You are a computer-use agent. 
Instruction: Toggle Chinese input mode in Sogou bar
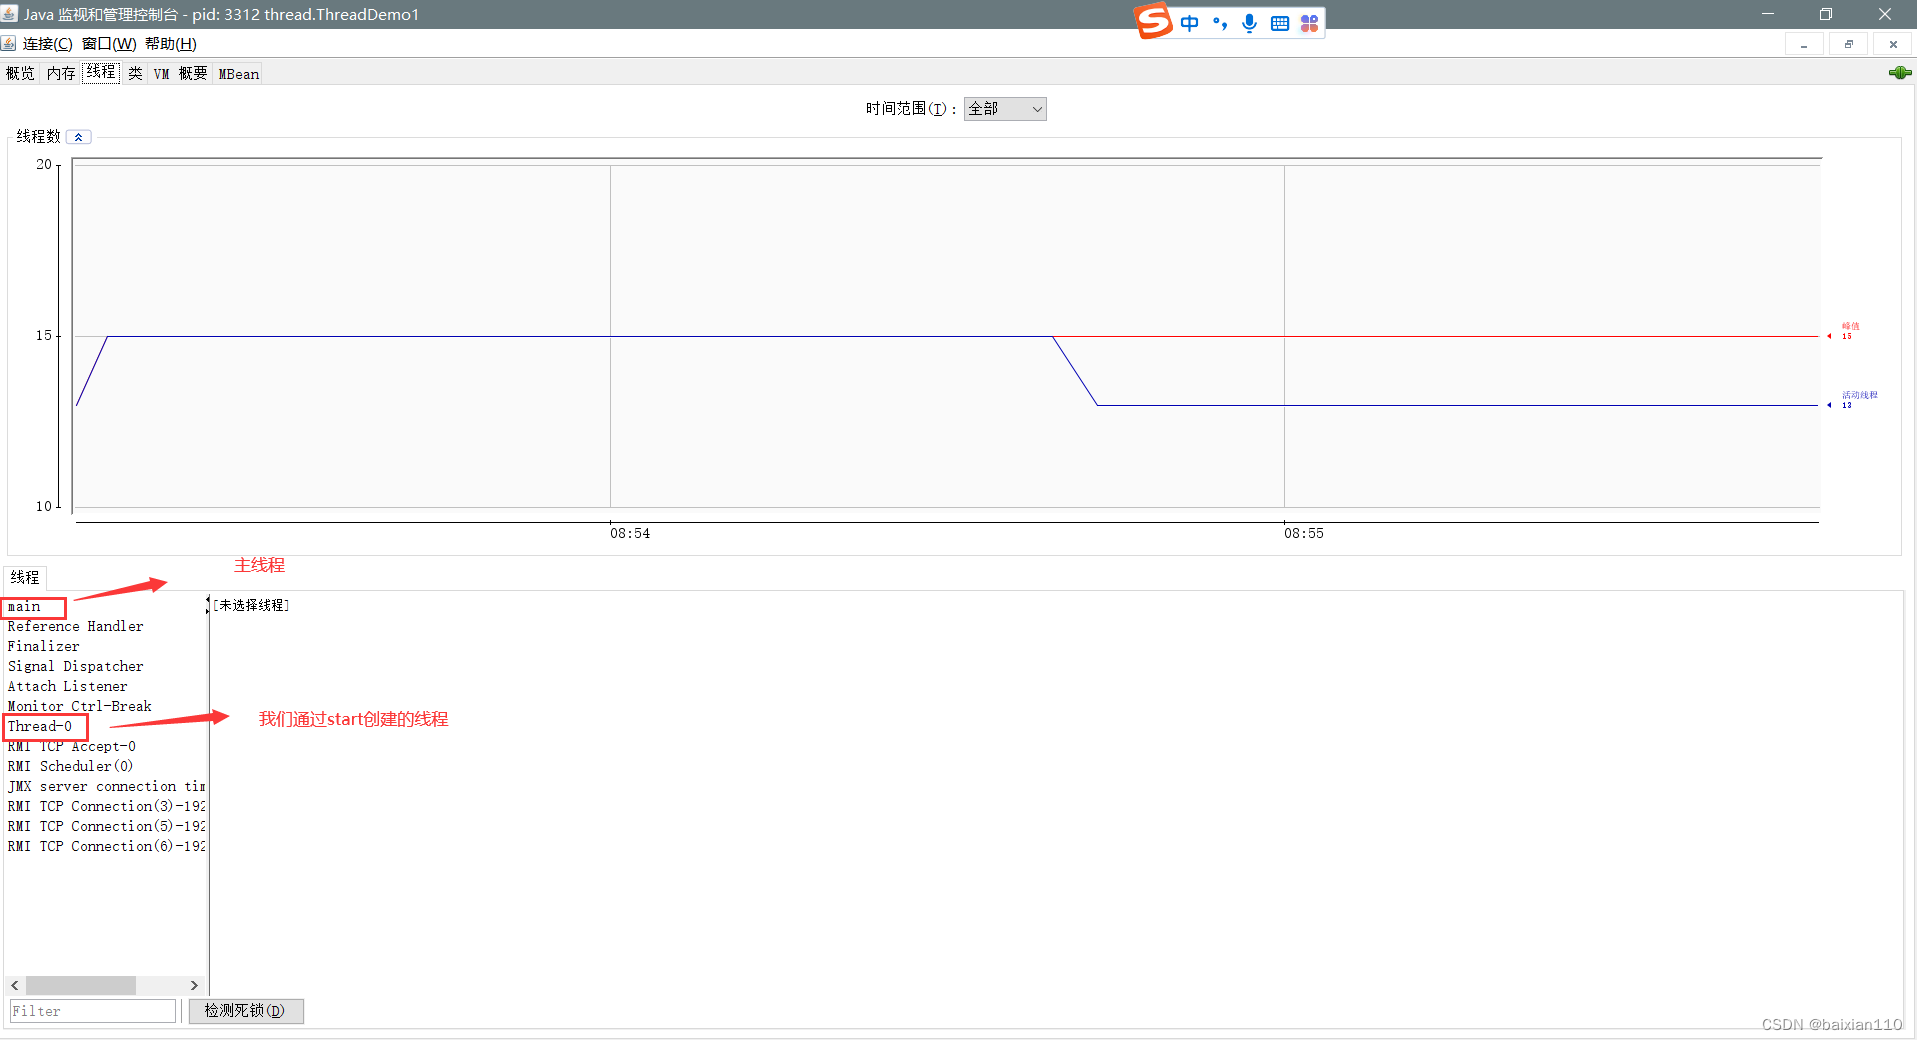click(x=1189, y=23)
